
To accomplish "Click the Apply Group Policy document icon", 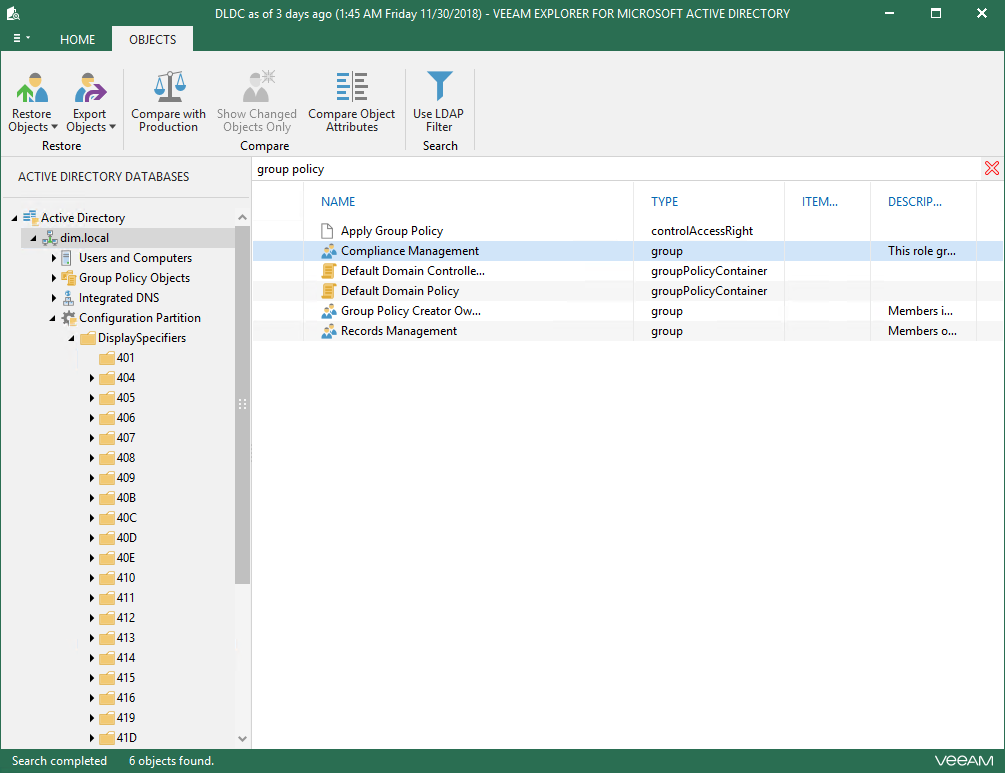I will 327,231.
